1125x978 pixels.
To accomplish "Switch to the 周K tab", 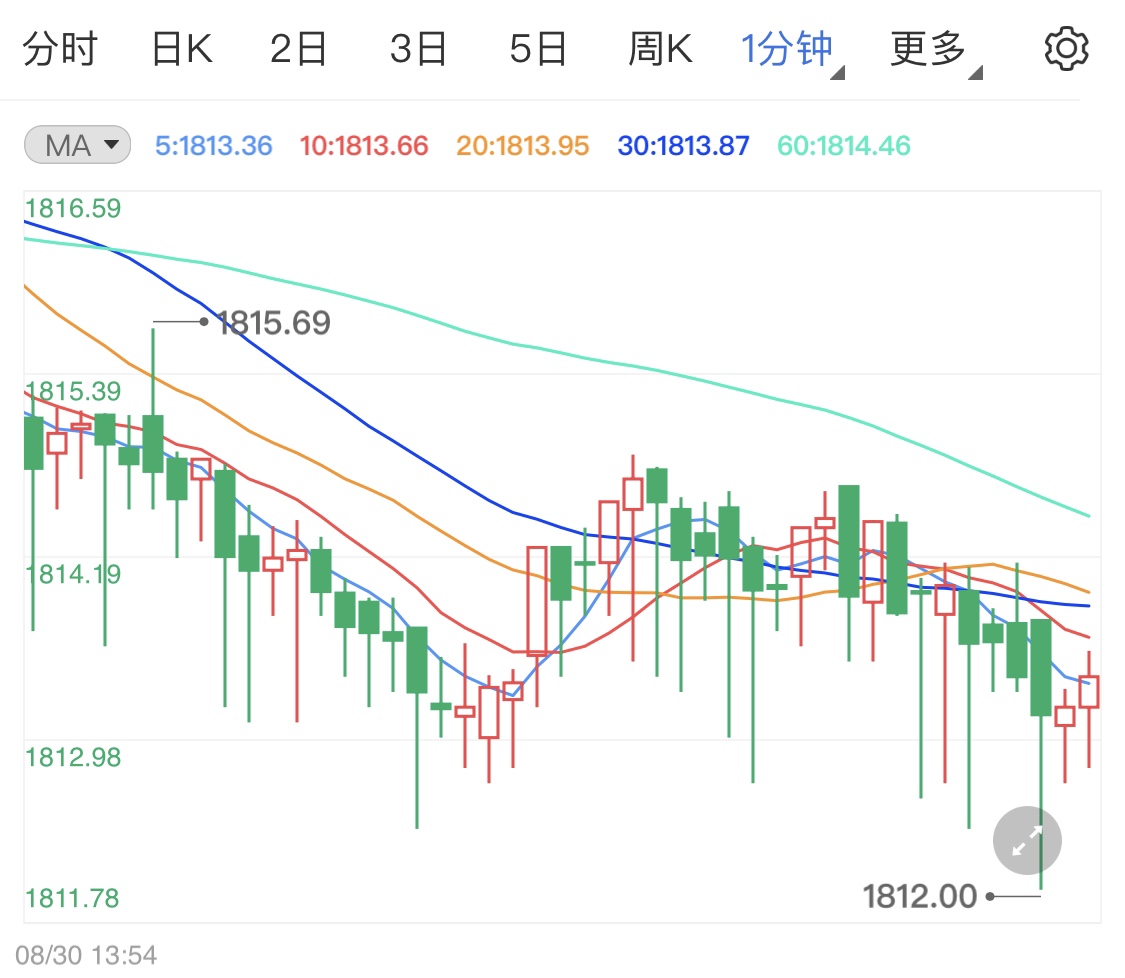I will point(660,49).
